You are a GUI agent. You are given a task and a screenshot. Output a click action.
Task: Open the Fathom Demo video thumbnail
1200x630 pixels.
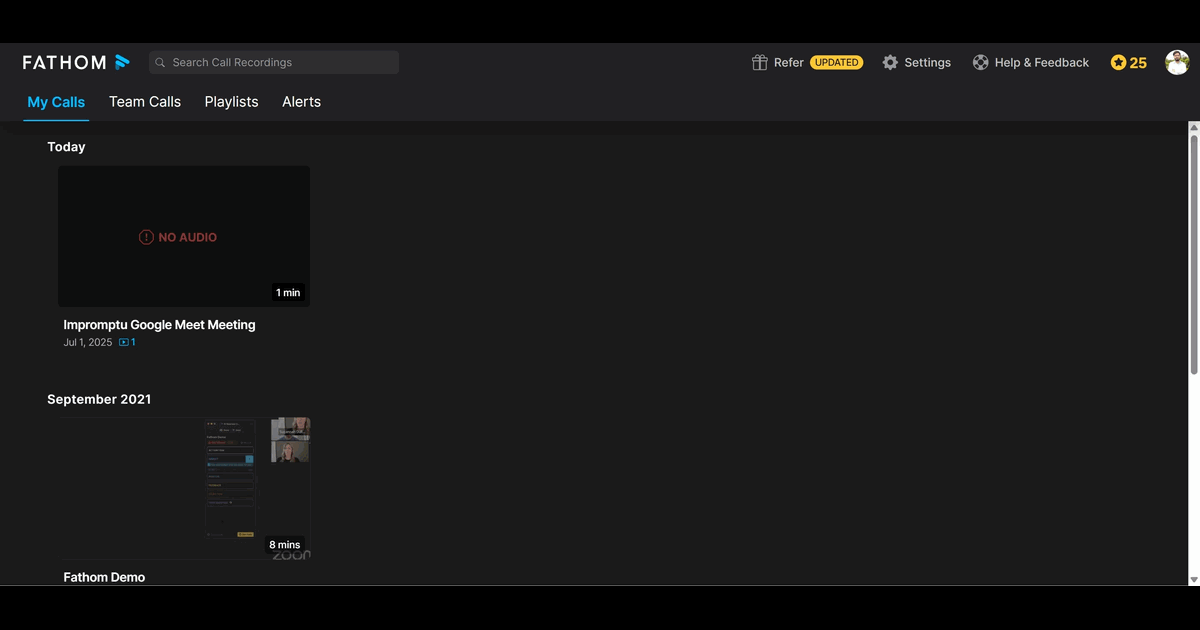(184, 488)
